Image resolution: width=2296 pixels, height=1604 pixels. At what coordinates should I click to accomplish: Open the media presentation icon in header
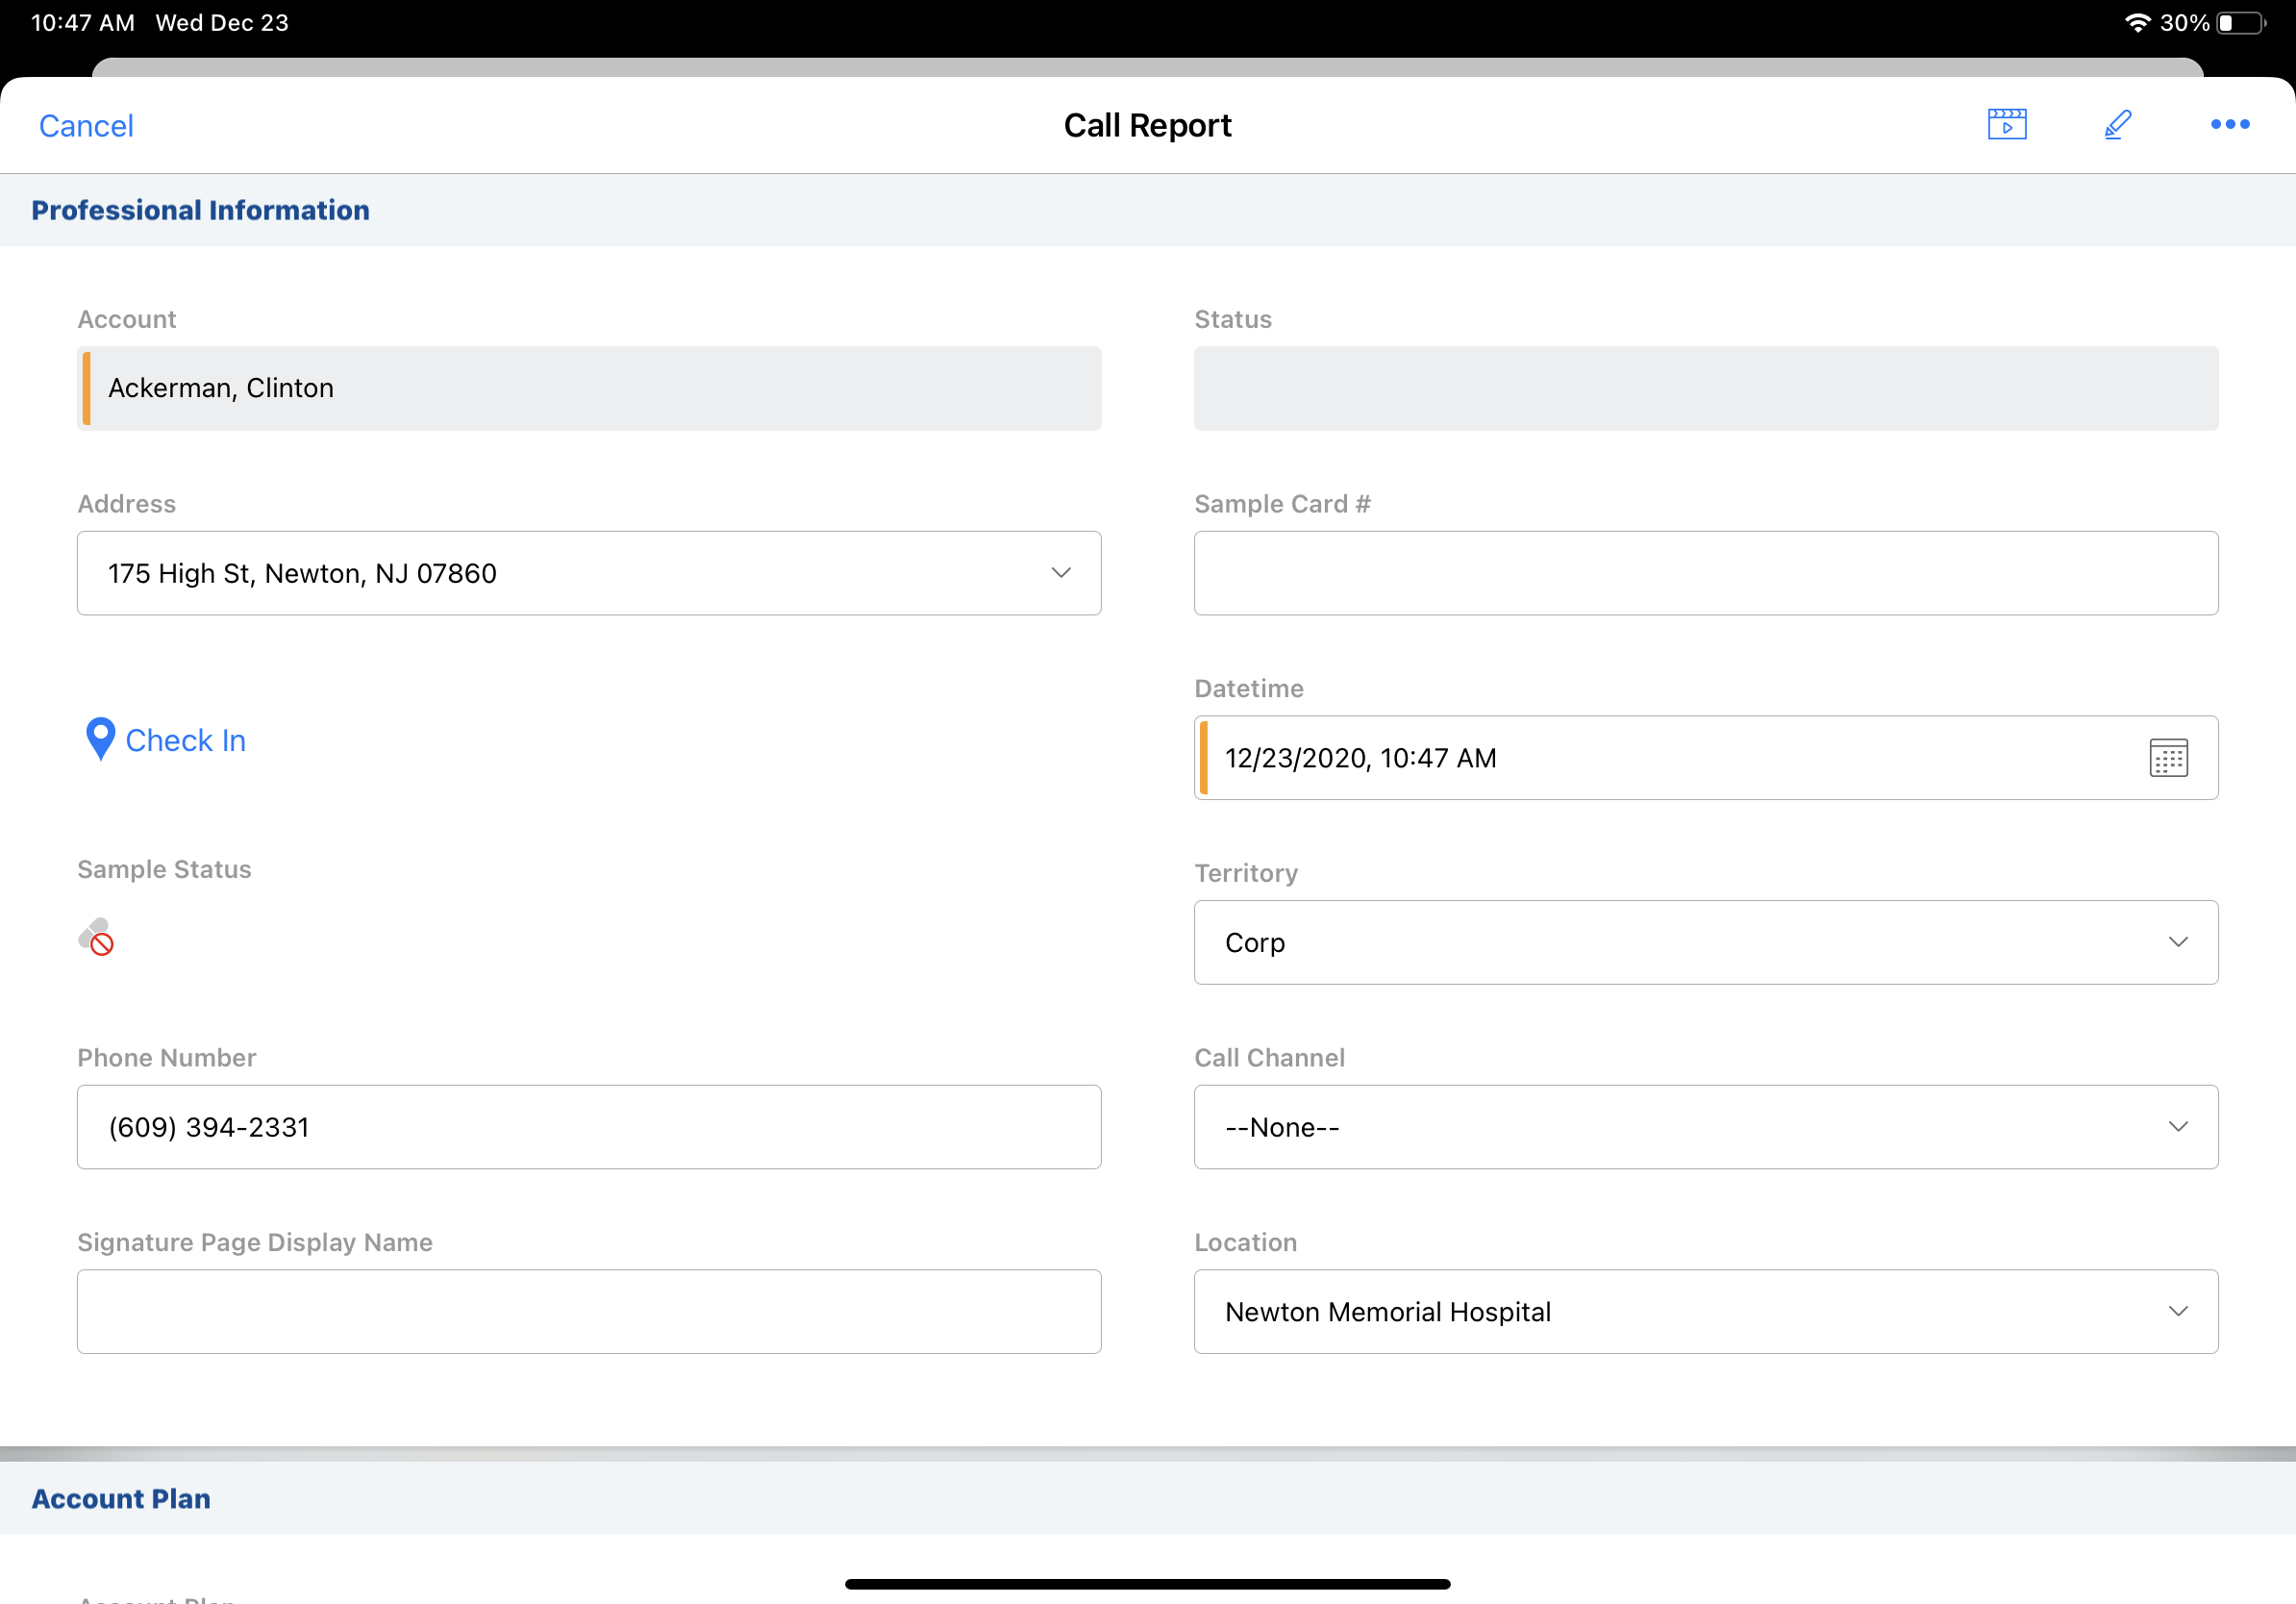[2006, 125]
